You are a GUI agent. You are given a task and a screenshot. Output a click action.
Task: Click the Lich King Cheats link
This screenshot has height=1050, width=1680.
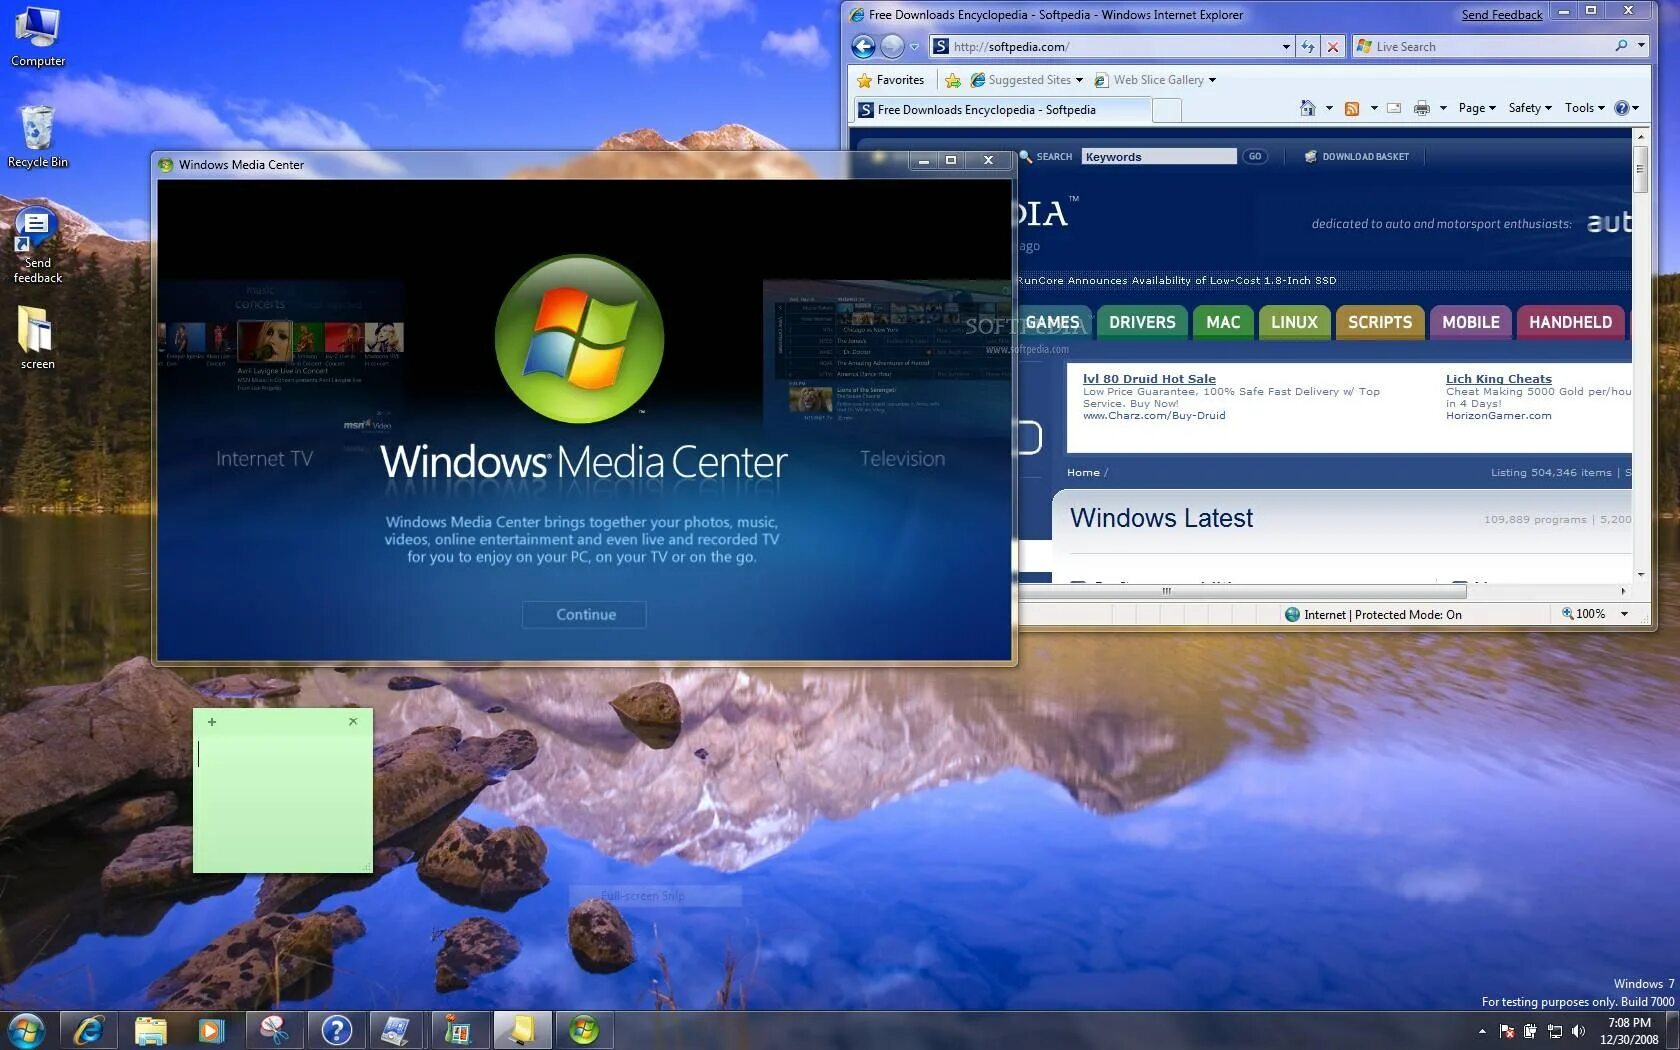(1498, 379)
